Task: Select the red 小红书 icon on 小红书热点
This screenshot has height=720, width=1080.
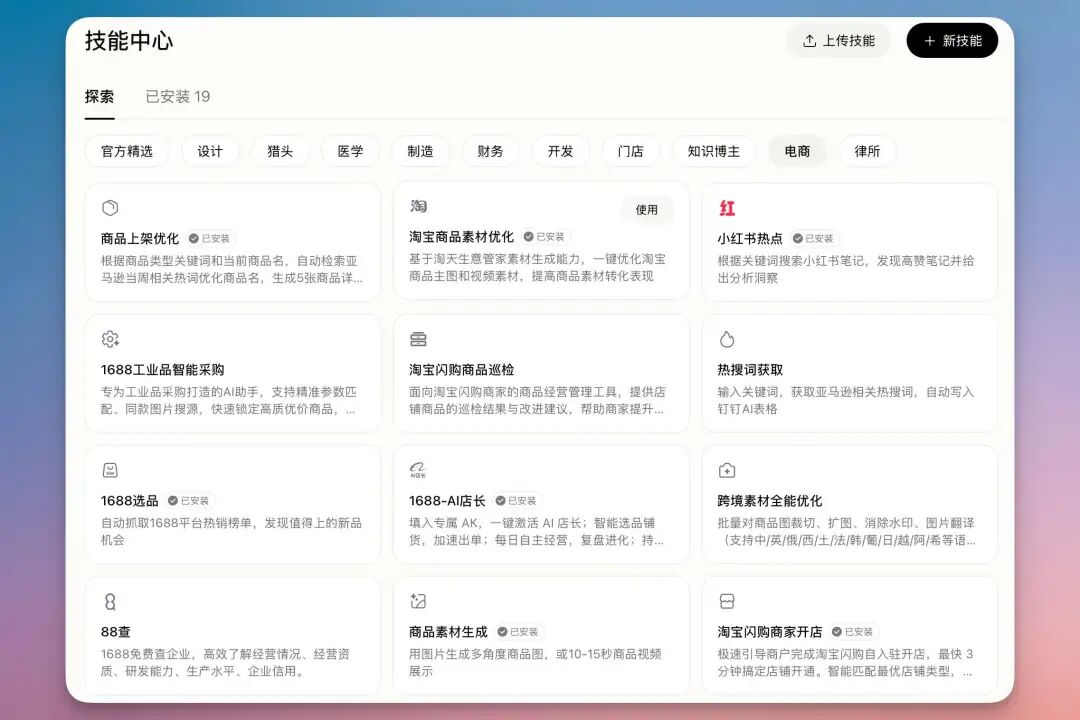Action: [x=727, y=207]
